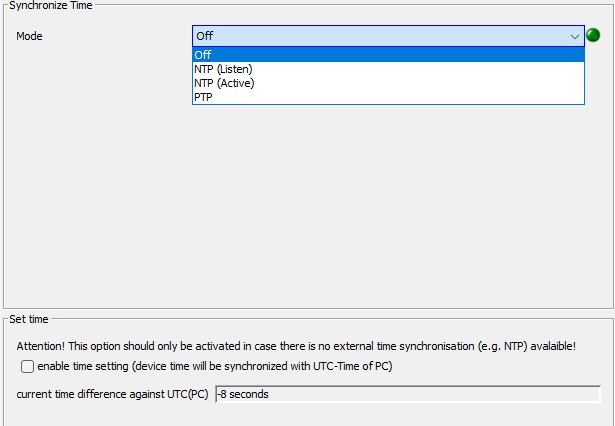Viewport: 615px width, 426px height.
Task: Click the Synchronize Time group title
Action: click(x=50, y=6)
